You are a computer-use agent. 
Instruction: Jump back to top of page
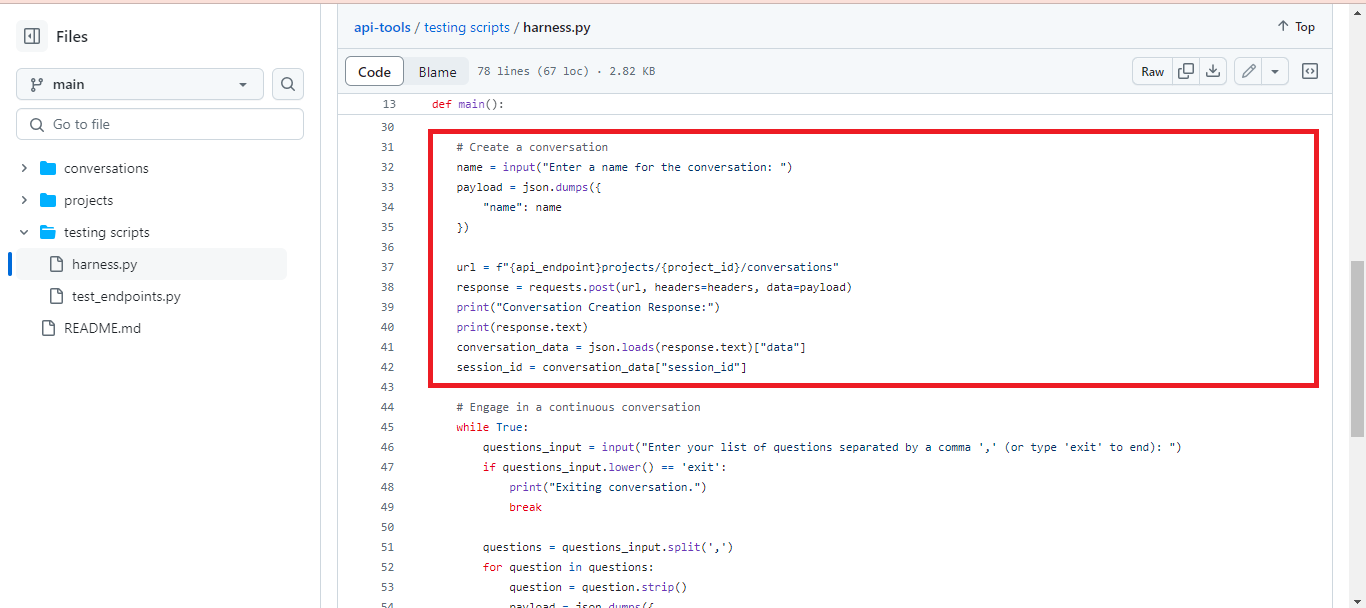[1295, 27]
